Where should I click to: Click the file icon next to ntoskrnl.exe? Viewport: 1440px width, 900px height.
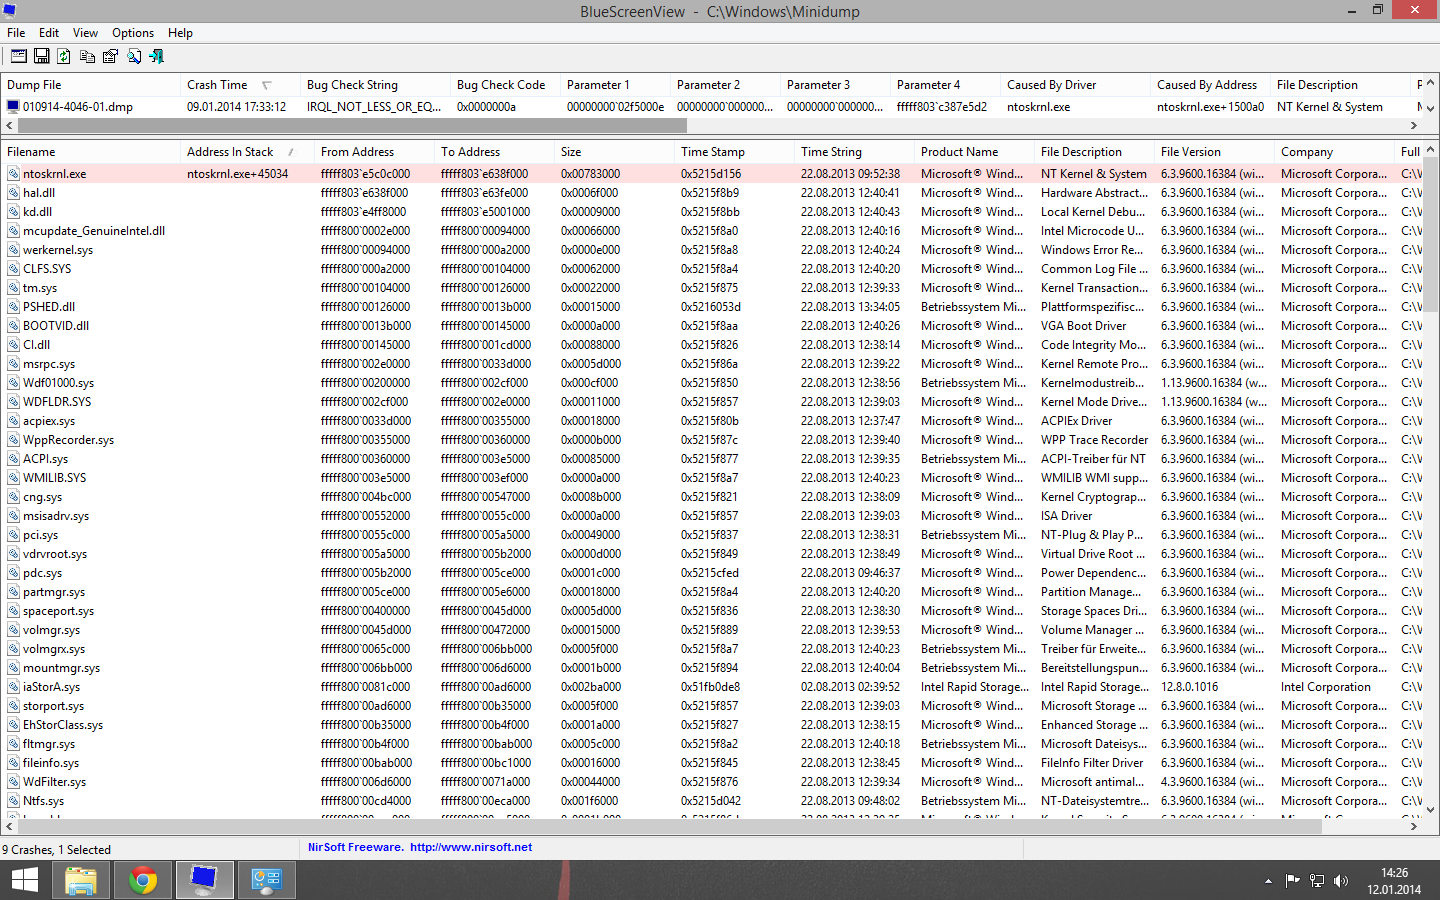14,174
